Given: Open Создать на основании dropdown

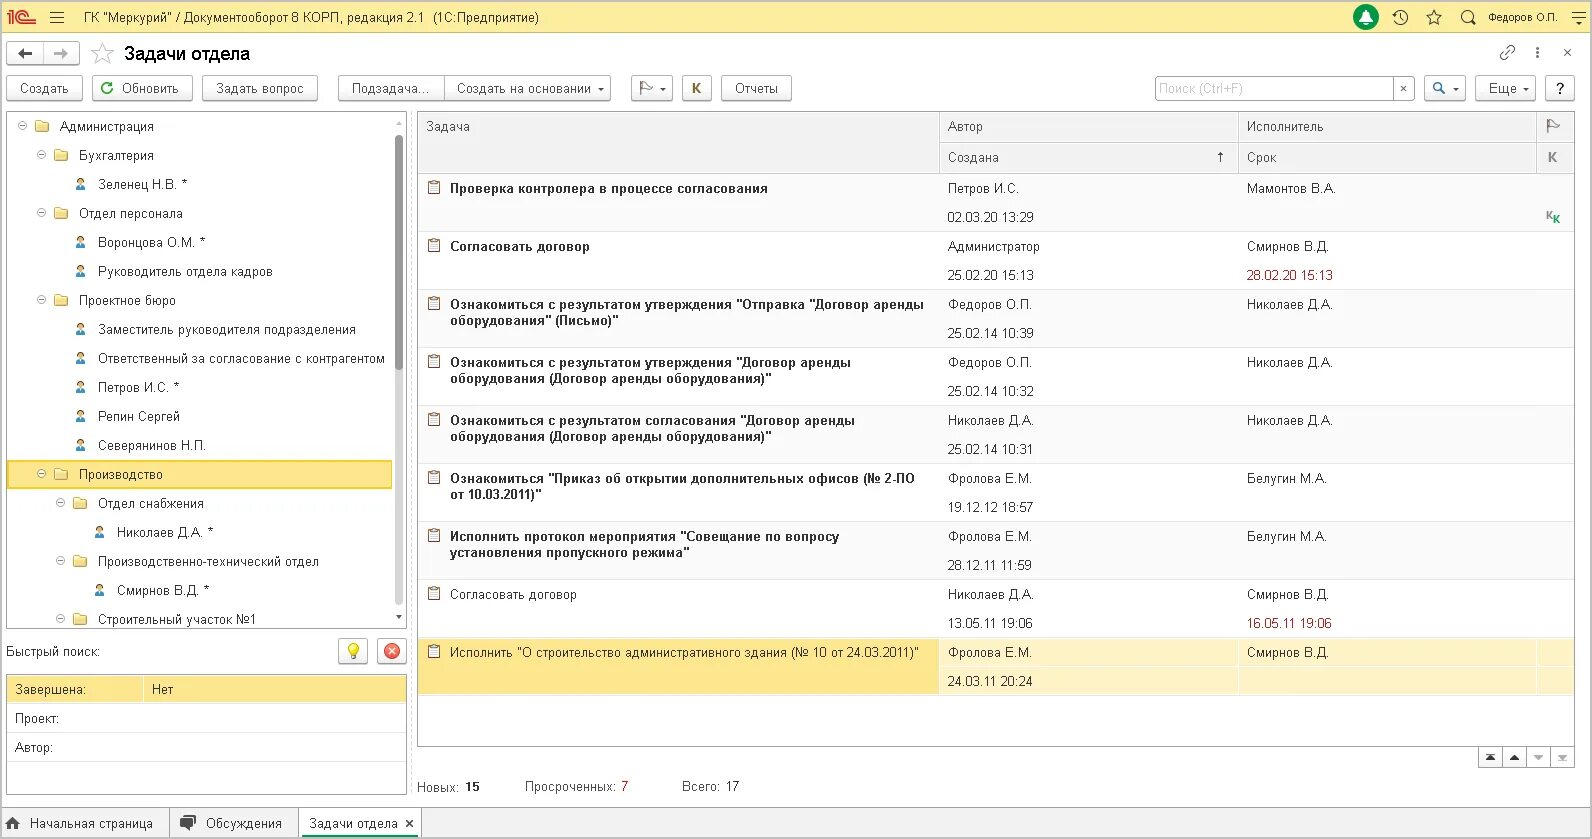Looking at the screenshot, I should (530, 88).
